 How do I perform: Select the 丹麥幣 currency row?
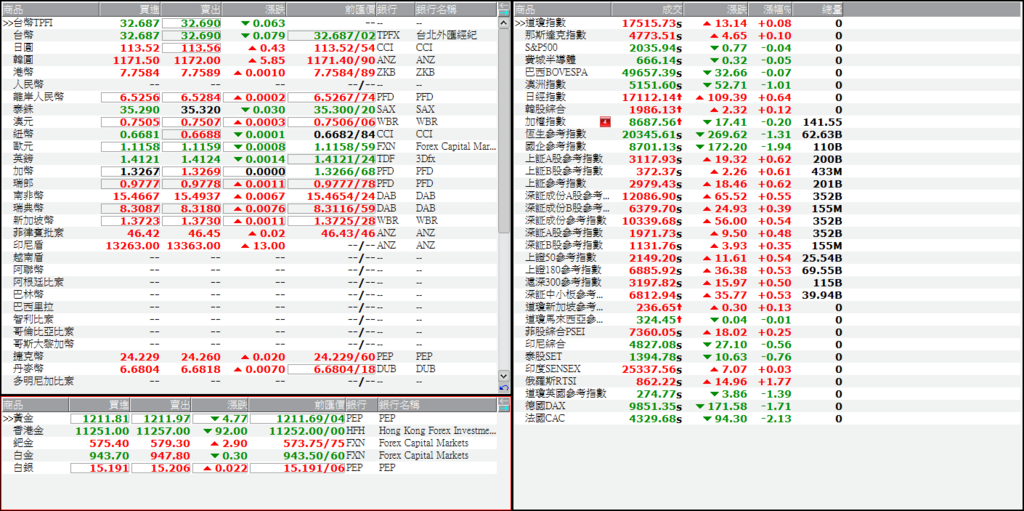click(249, 370)
